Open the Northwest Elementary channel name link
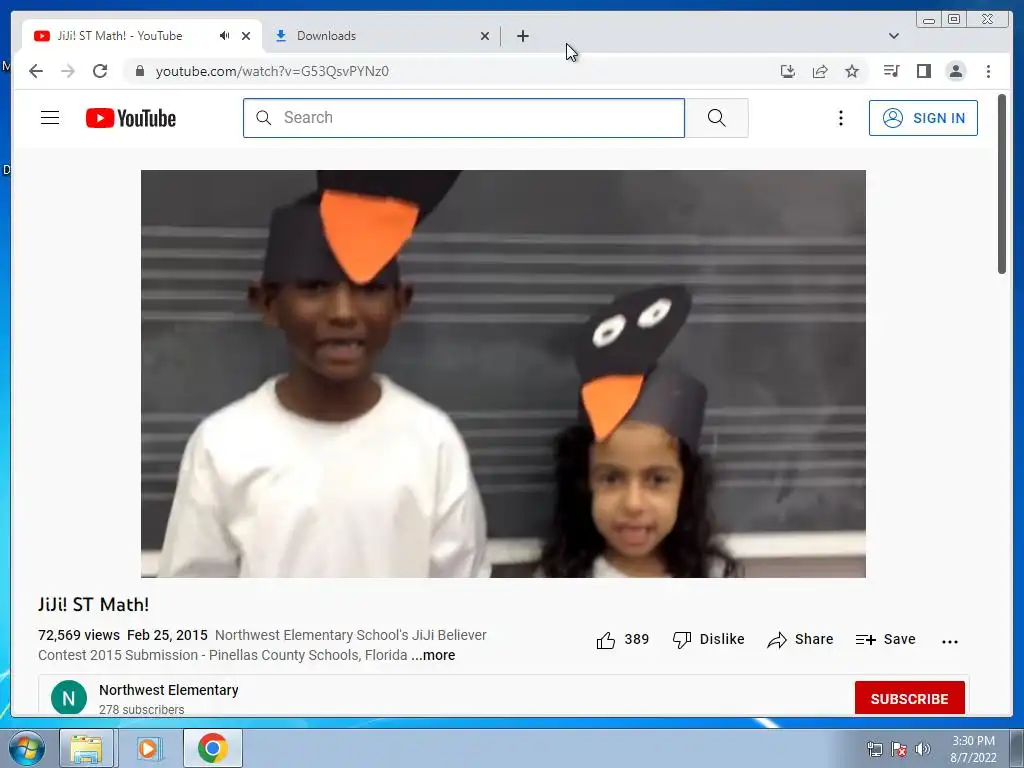The image size is (1024, 768). click(x=168, y=690)
